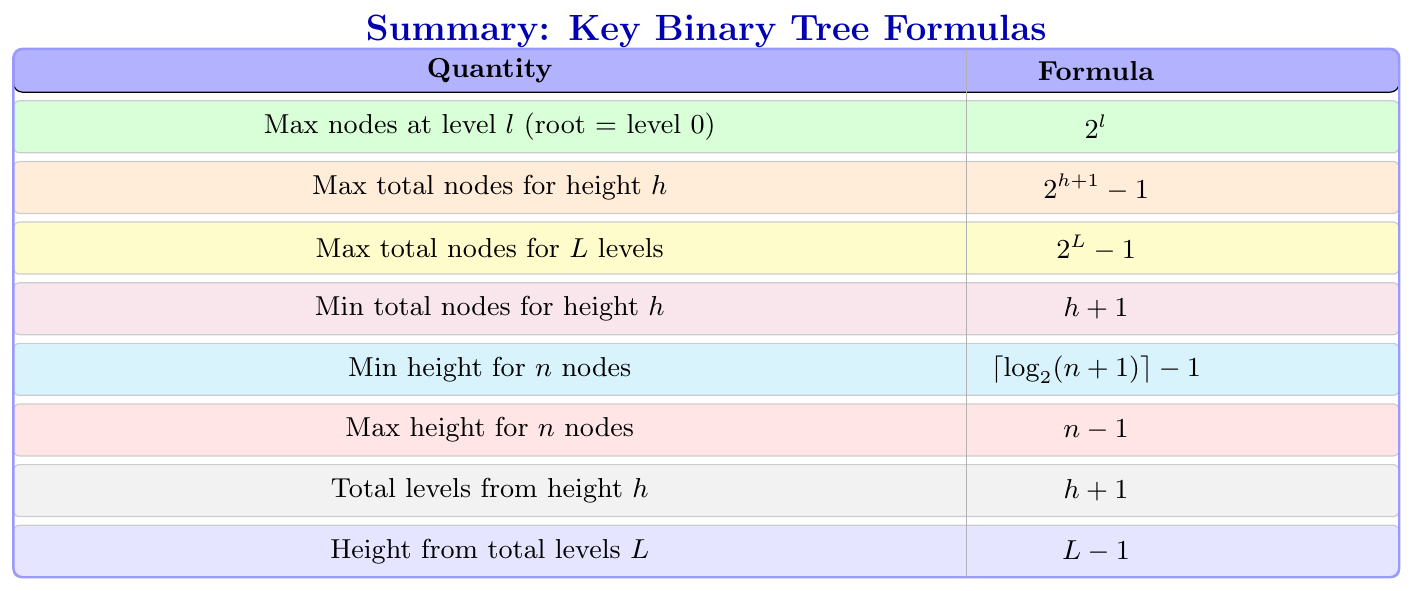Select the "Quantity" column header
This screenshot has height=591, width=1413.
(x=489, y=70)
